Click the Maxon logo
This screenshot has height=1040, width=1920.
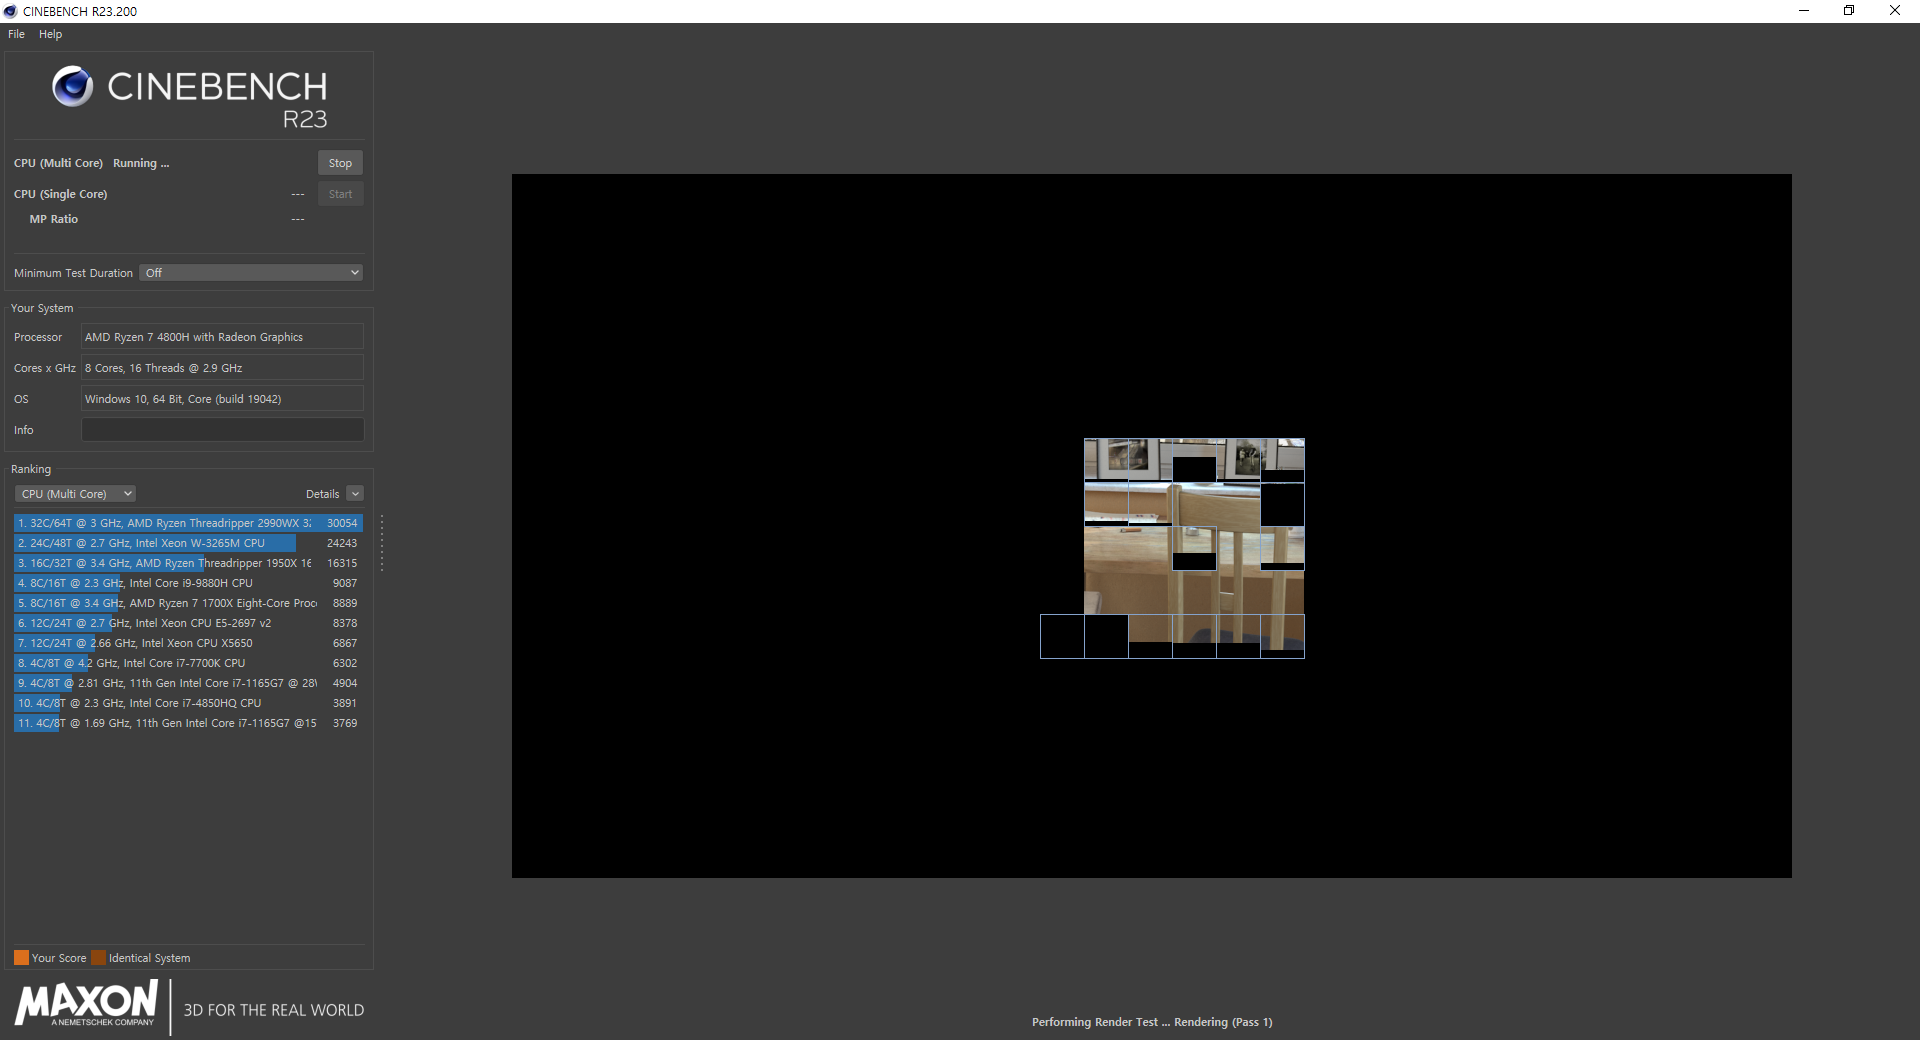[87, 1003]
